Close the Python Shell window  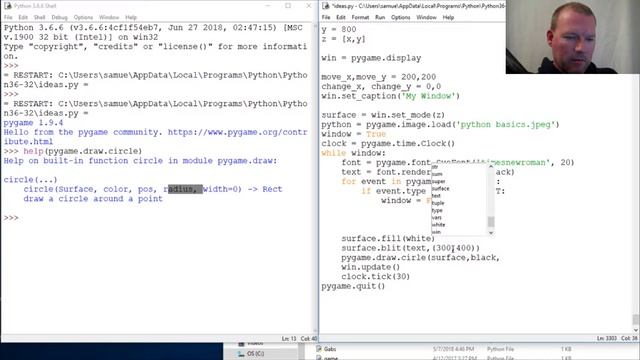[x=309, y=6]
